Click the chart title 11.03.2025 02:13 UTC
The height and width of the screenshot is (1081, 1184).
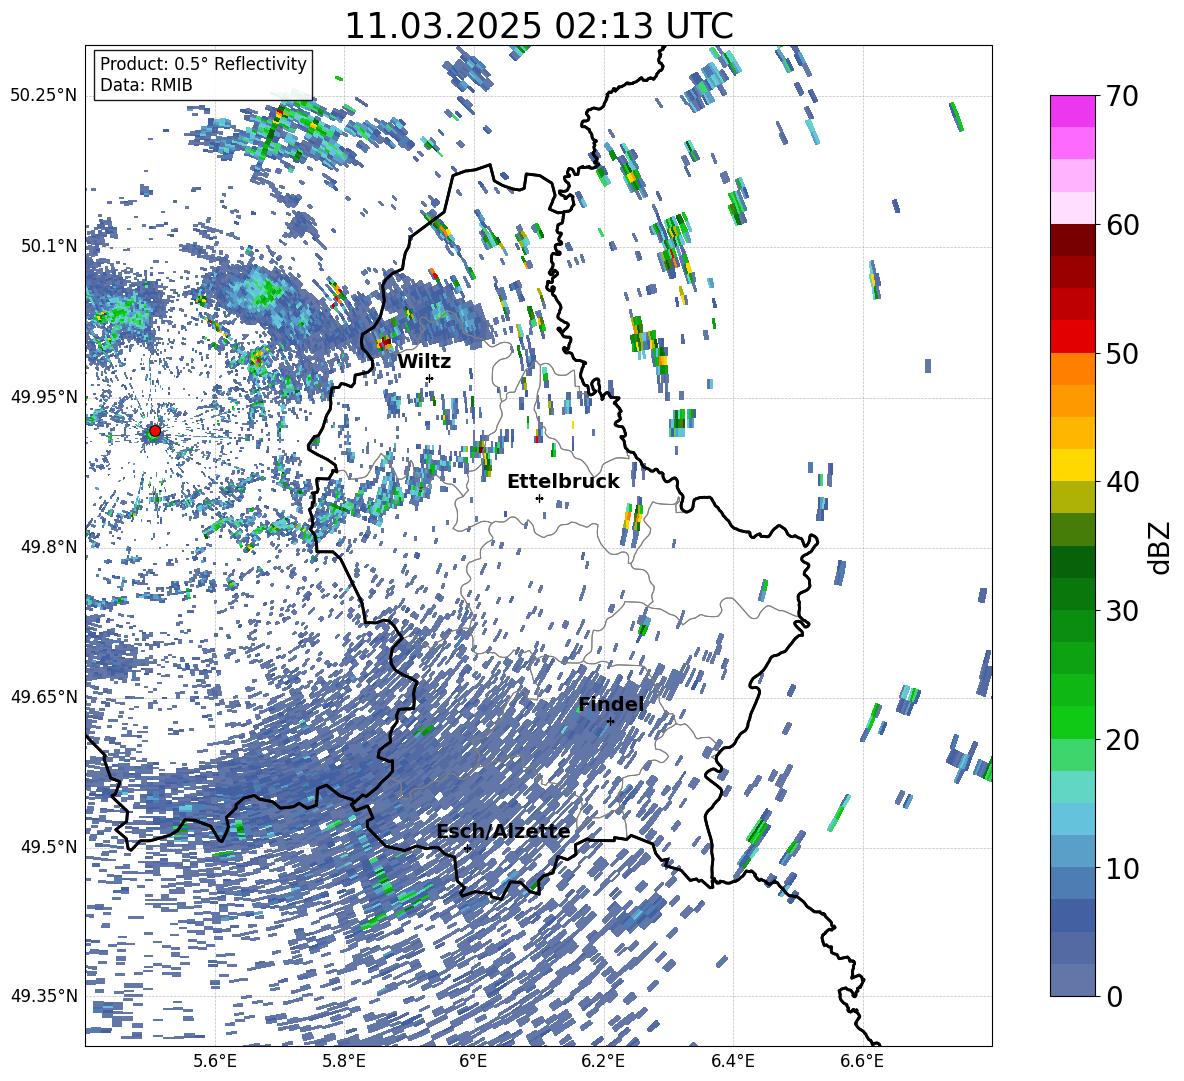[539, 26]
